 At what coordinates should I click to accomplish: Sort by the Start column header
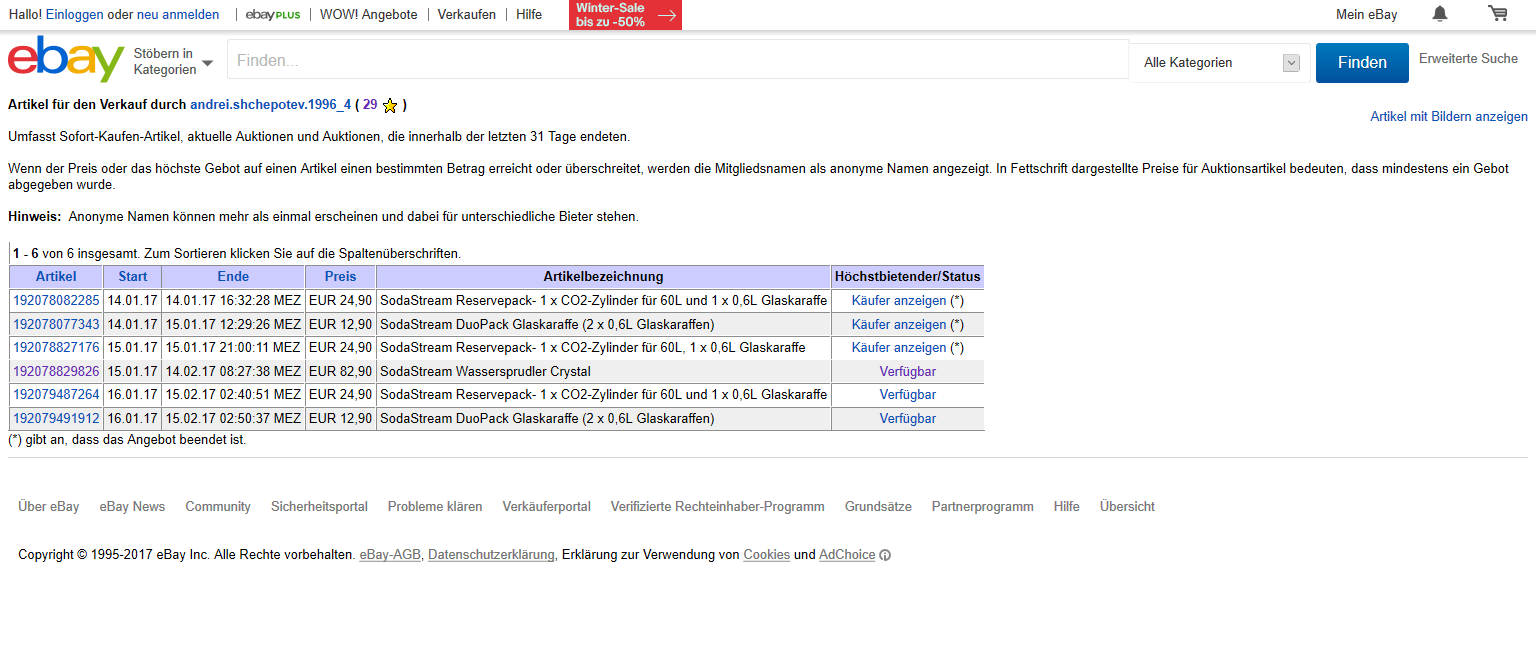click(x=133, y=277)
